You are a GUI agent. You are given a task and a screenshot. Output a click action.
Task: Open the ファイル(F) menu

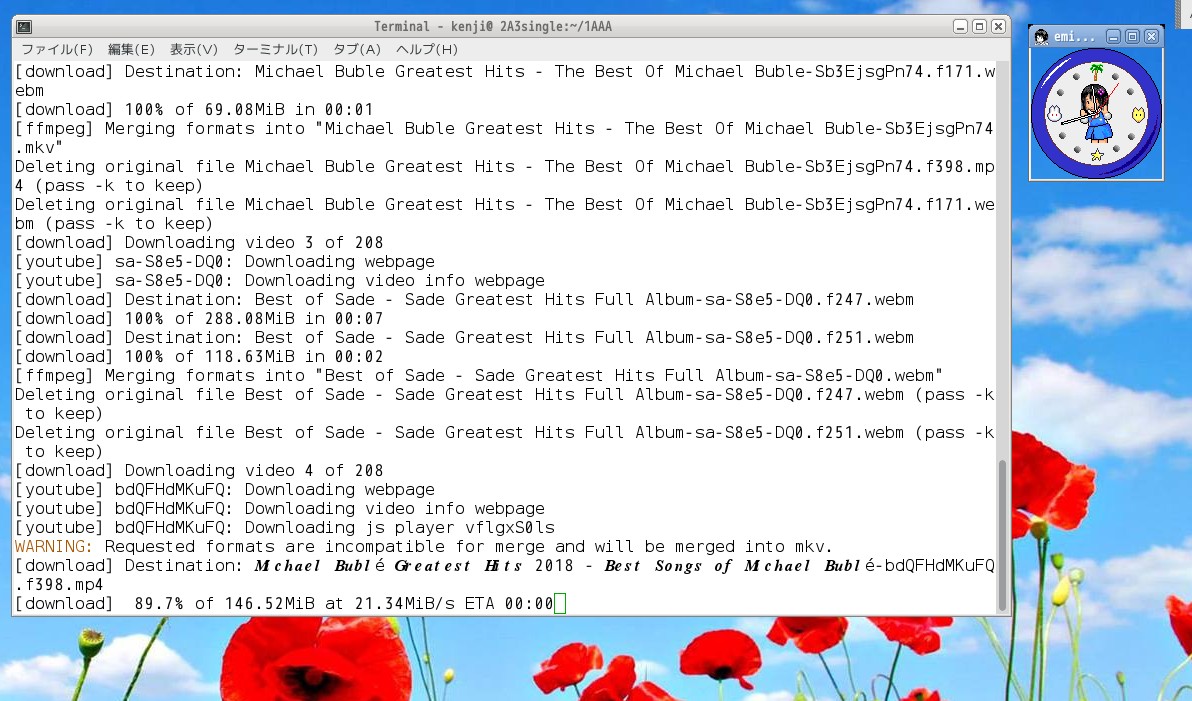tap(57, 49)
